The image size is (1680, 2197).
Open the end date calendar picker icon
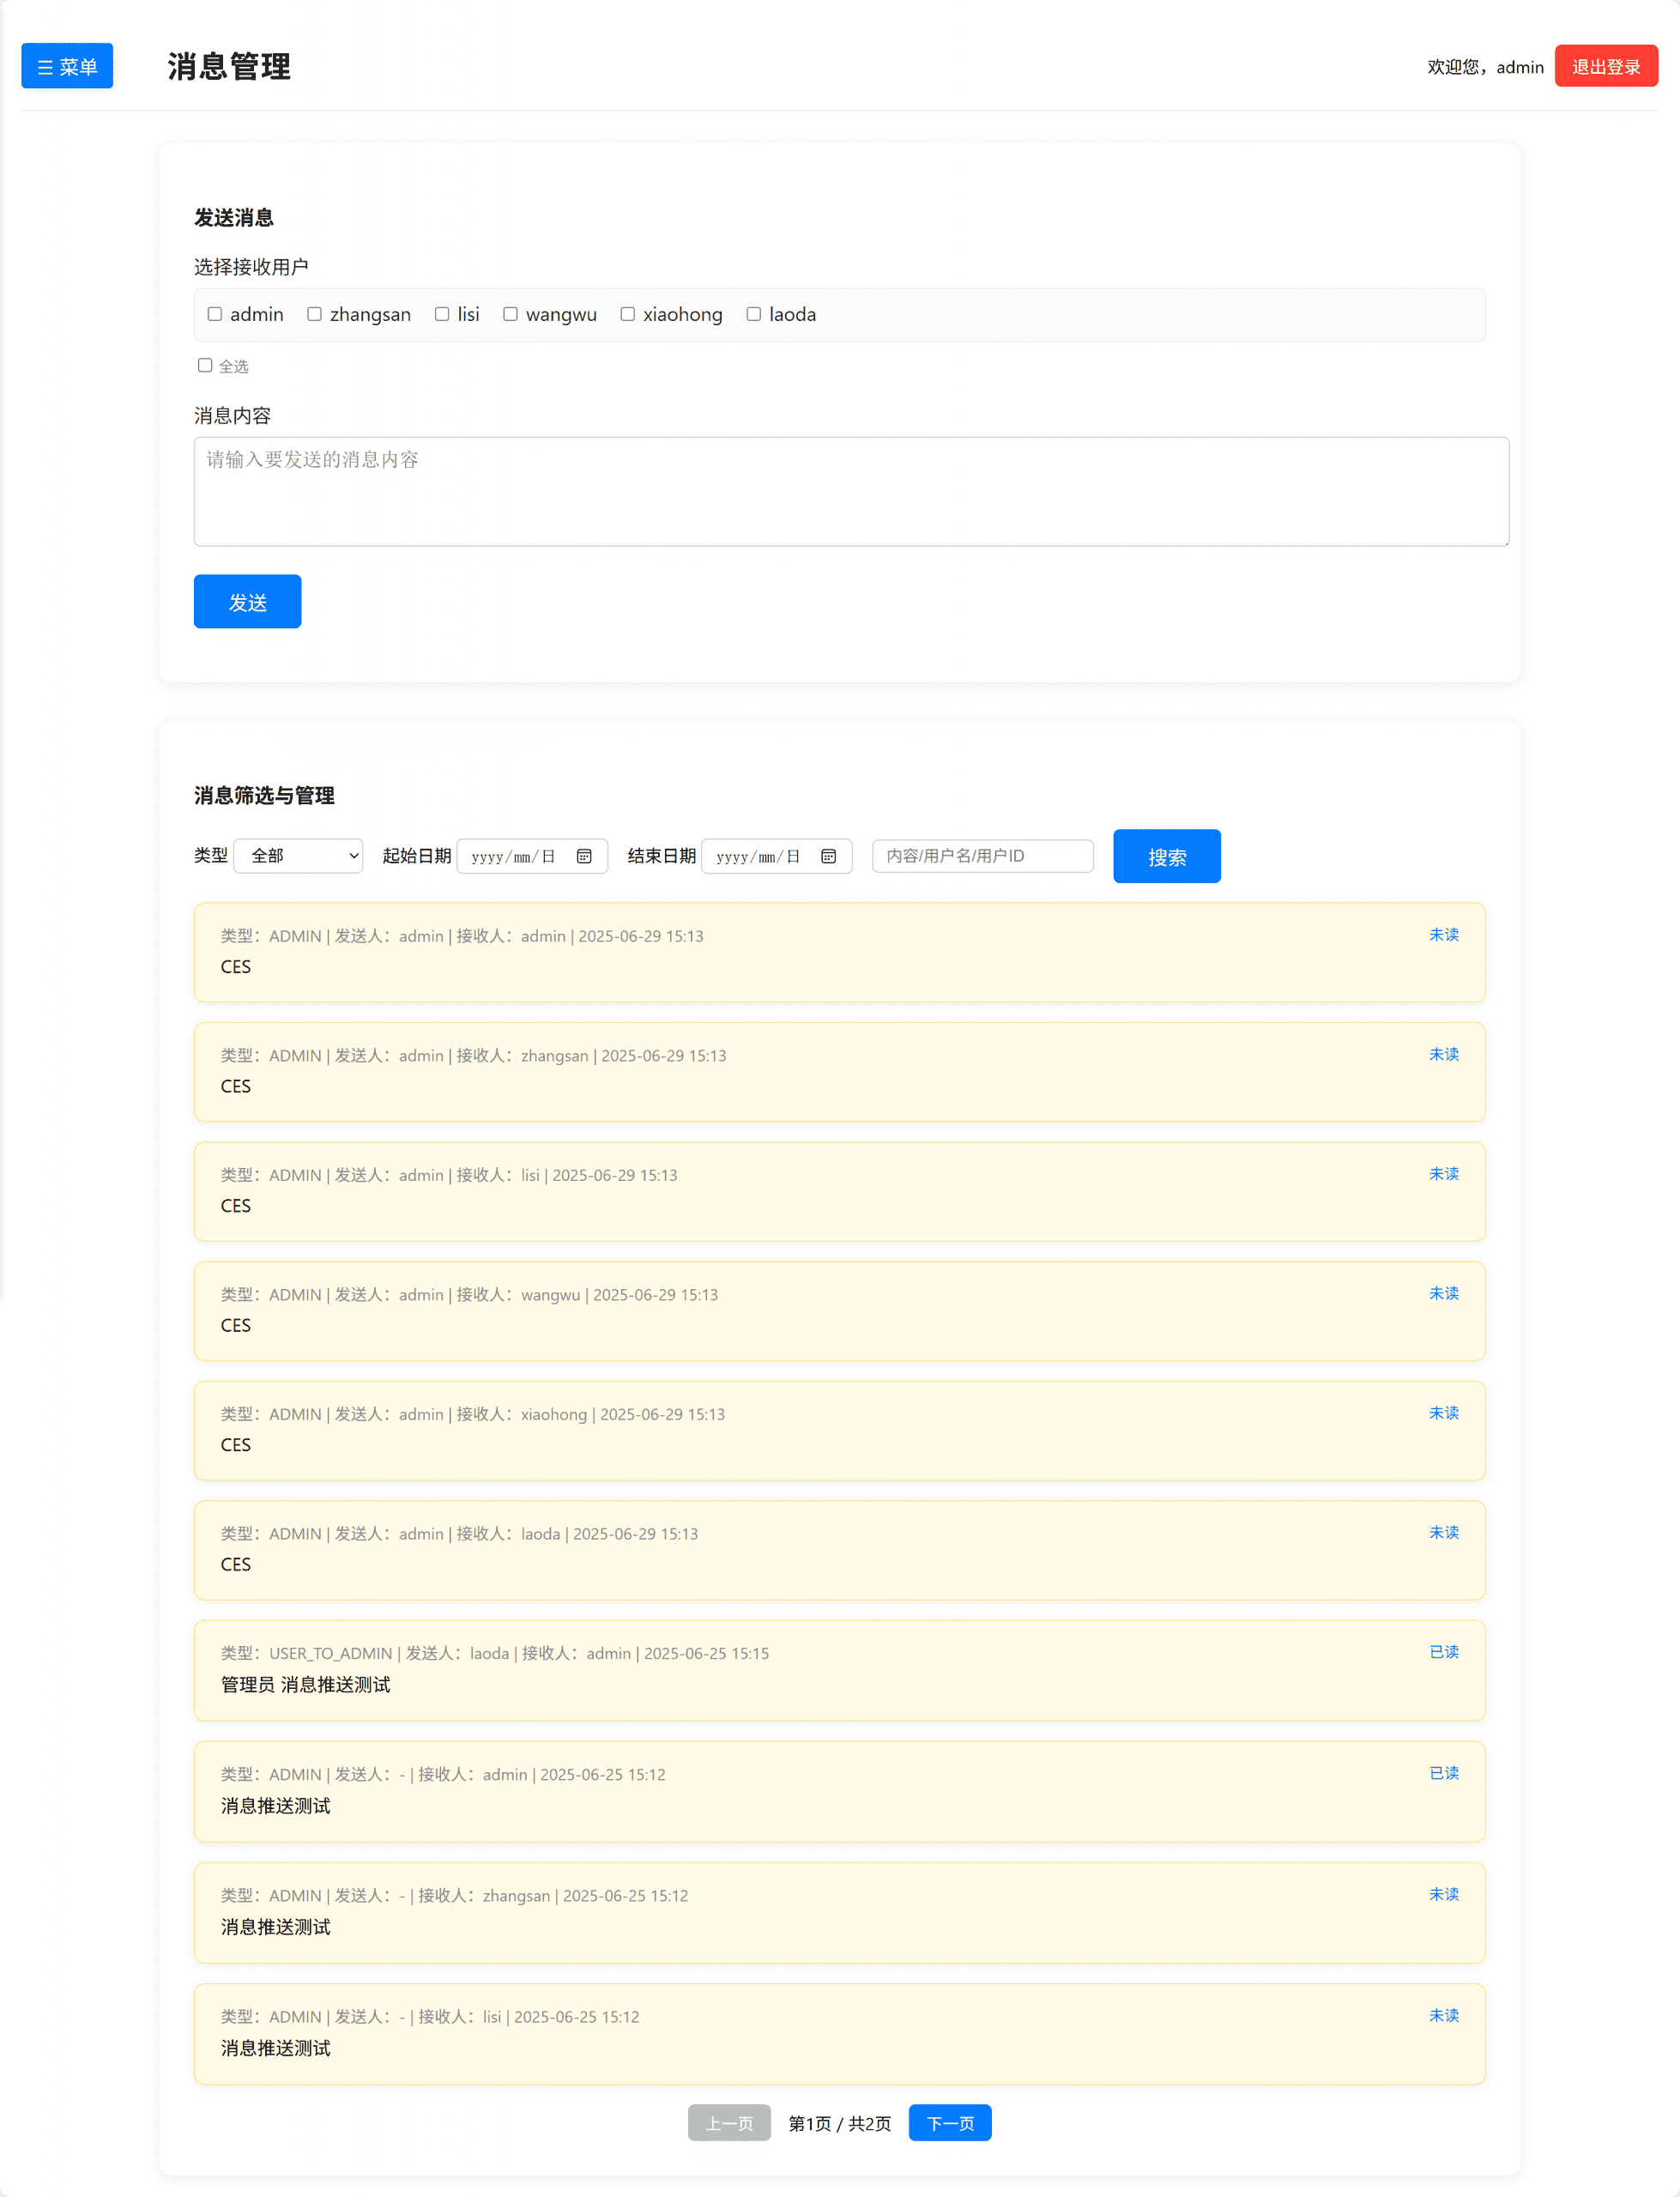point(828,856)
